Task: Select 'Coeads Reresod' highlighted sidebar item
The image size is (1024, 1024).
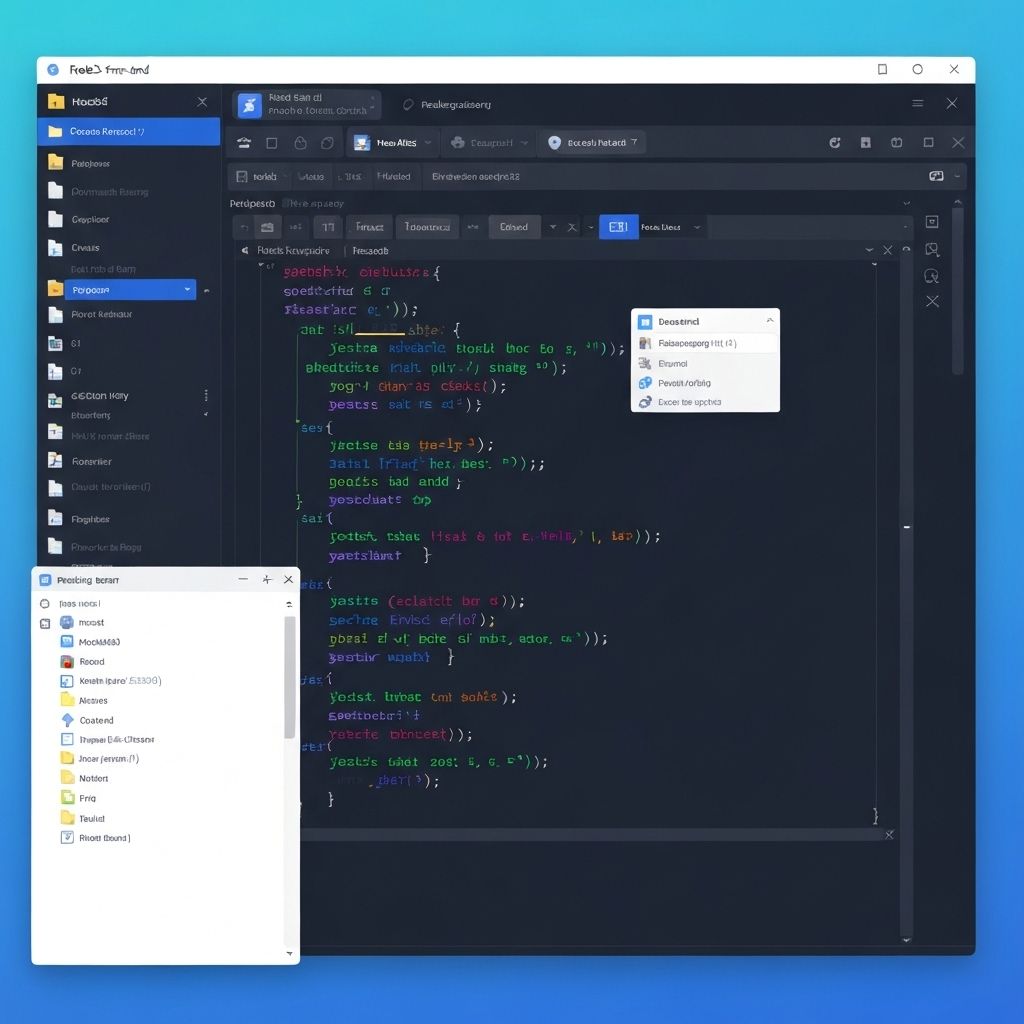Action: pos(128,132)
